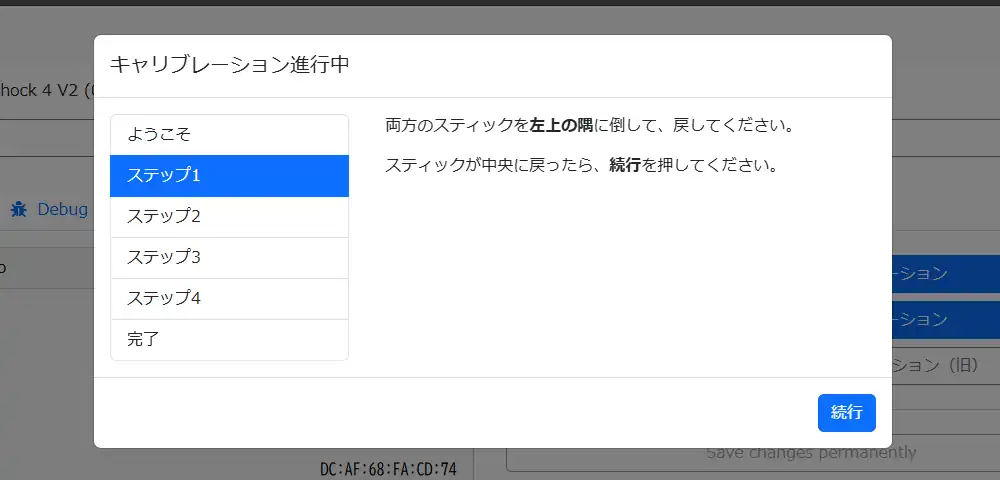
Task: Click the DC:AF:68:FA:CD:74 MAC address text
Action: click(x=388, y=470)
